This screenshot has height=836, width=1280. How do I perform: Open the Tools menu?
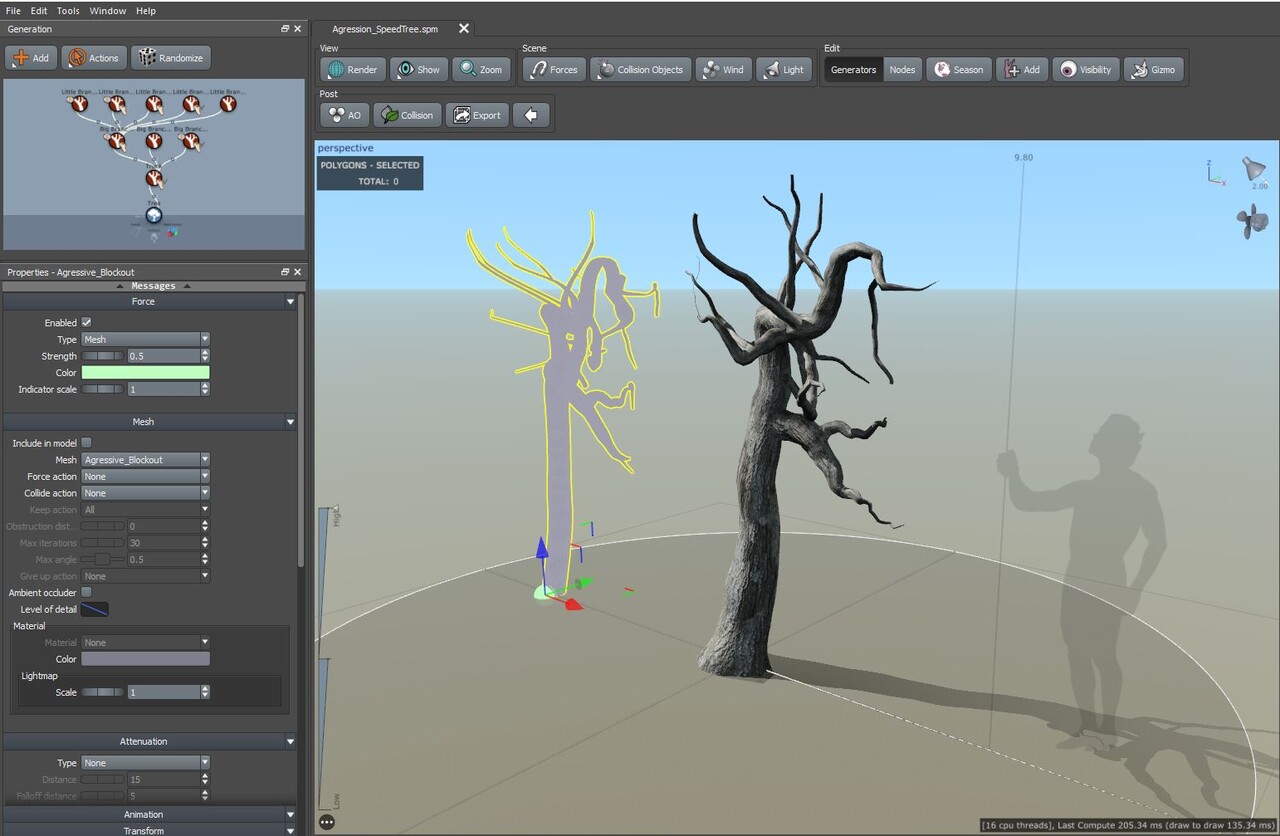68,10
